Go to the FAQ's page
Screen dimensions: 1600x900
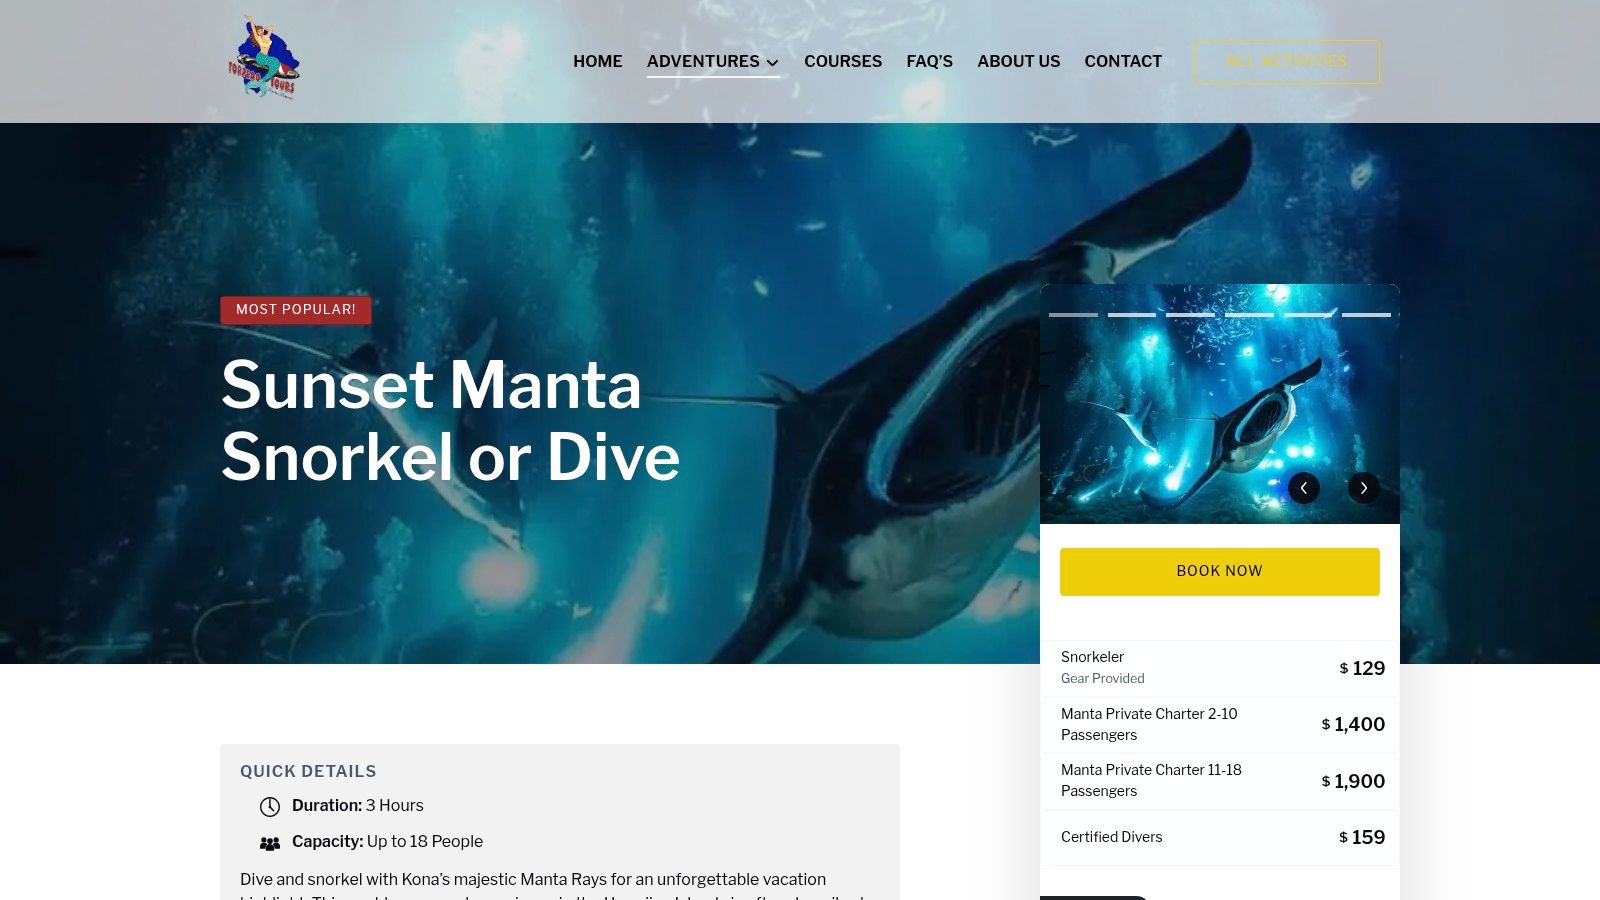click(930, 61)
